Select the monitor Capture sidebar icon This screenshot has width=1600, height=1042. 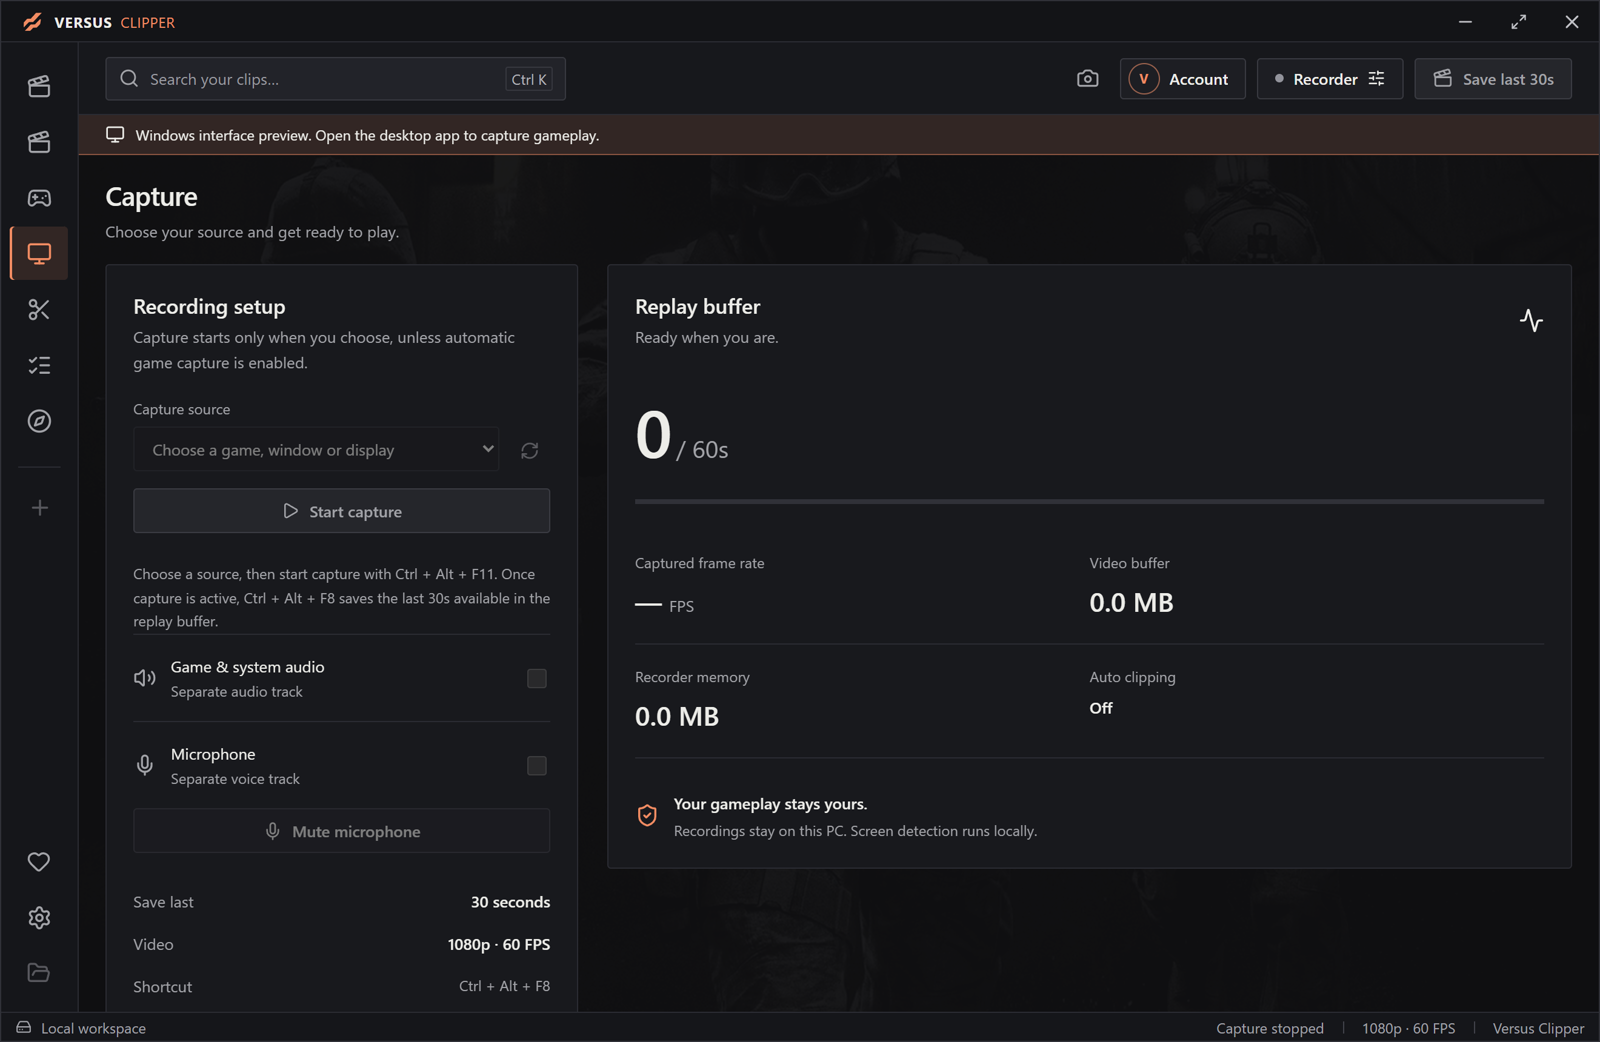[39, 254]
